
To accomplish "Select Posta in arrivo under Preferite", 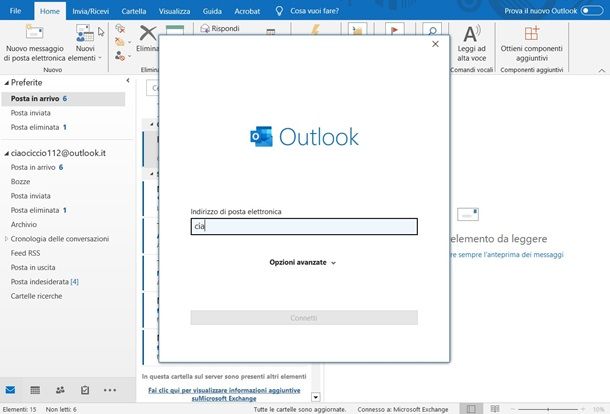I will pyautogui.click(x=63, y=99).
